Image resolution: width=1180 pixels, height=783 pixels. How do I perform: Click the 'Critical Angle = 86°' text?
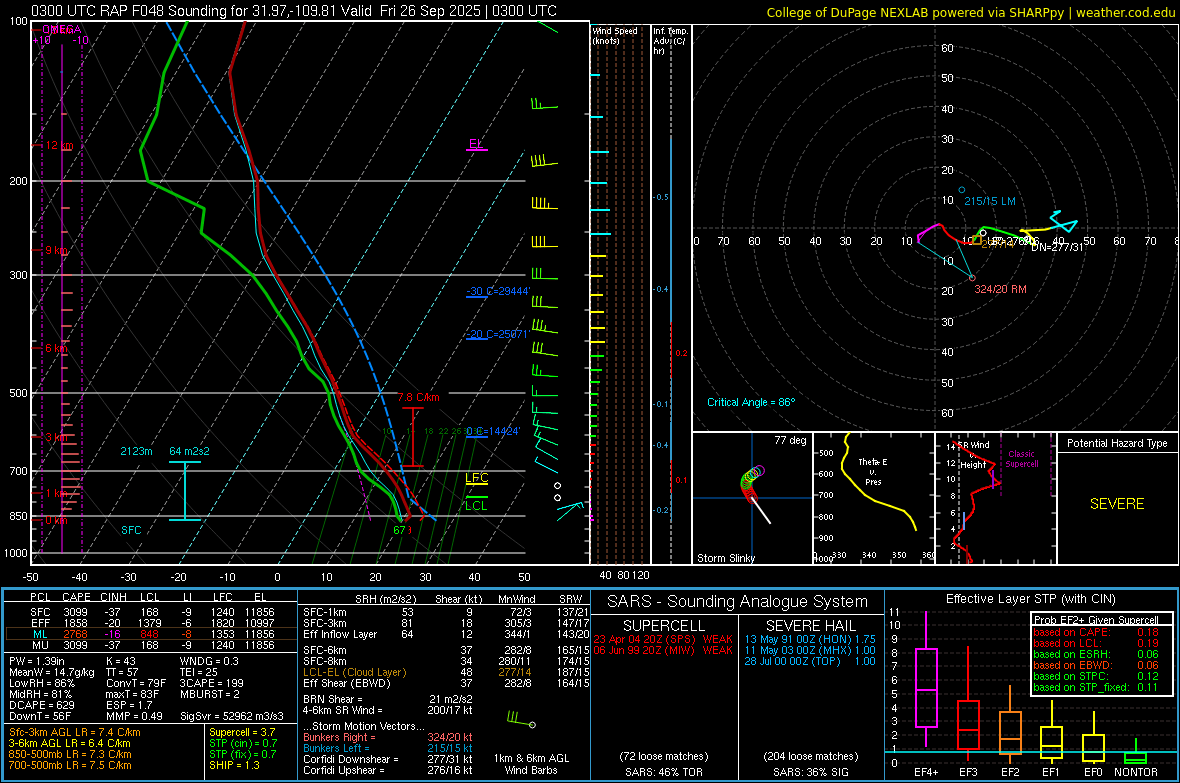[751, 402]
